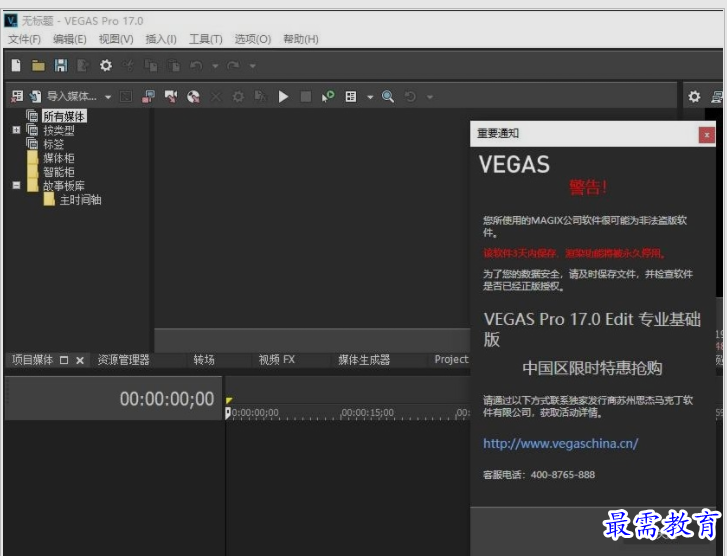This screenshot has width=727, height=556.
Task: Click the Cut scissors icon
Action: 128,66
